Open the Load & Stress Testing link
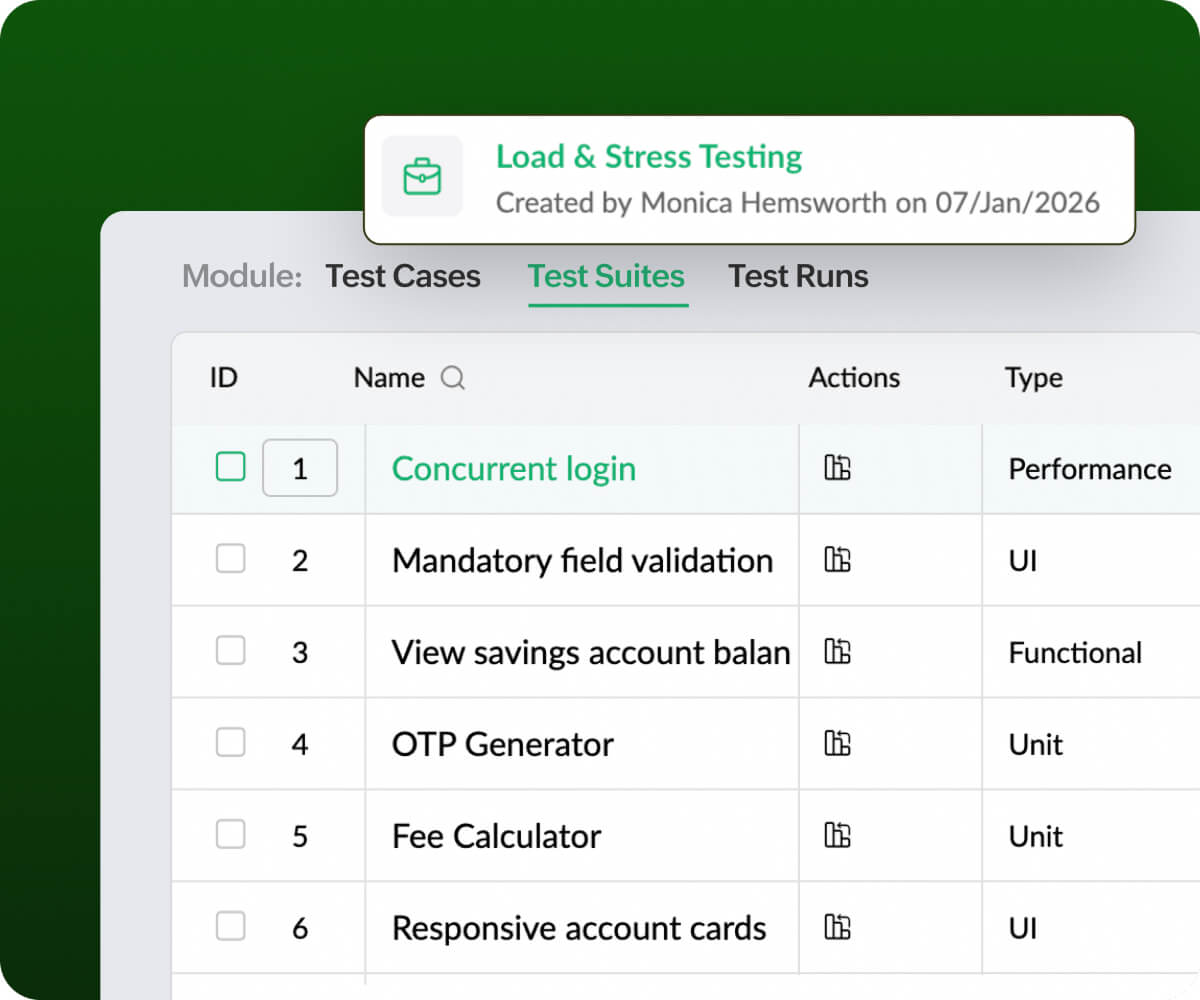This screenshot has height=1000, width=1200. coord(648,157)
